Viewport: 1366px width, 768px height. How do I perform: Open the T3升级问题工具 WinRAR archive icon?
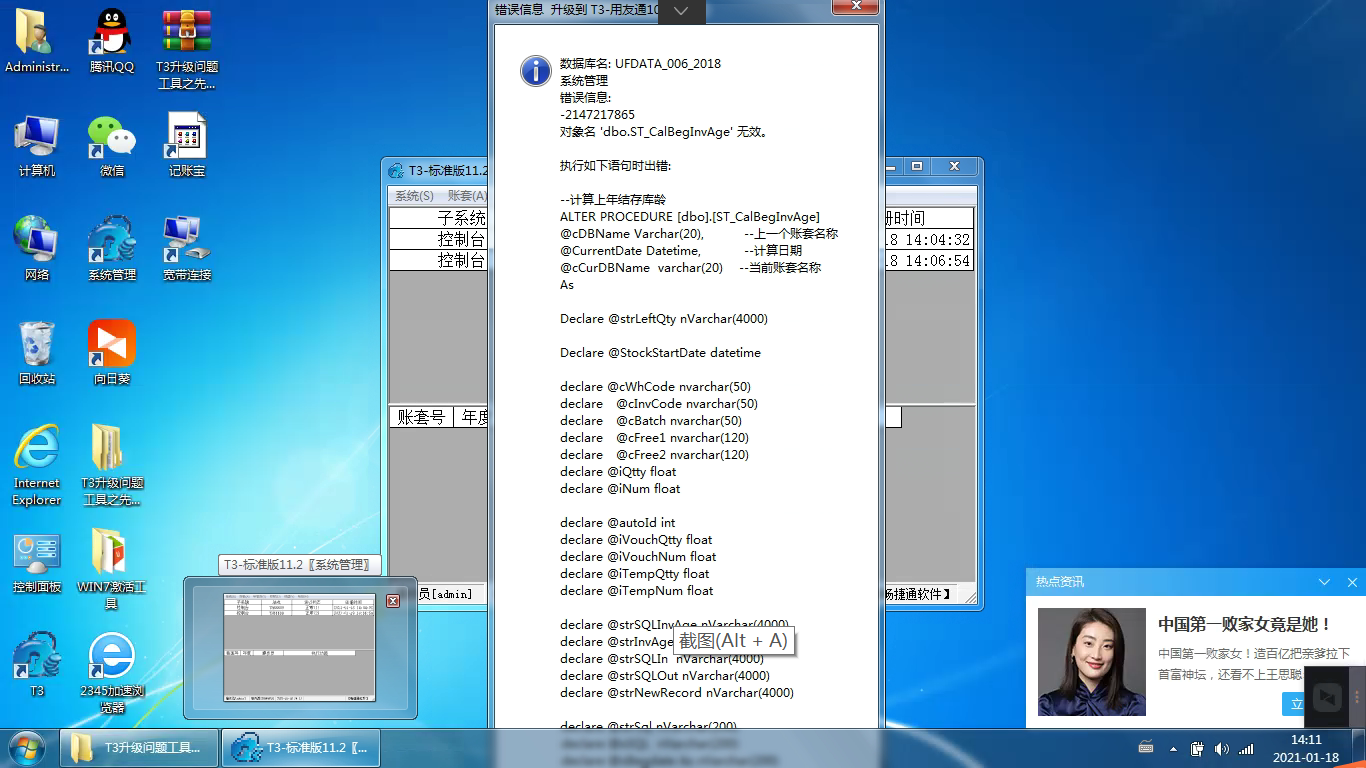tap(187, 50)
